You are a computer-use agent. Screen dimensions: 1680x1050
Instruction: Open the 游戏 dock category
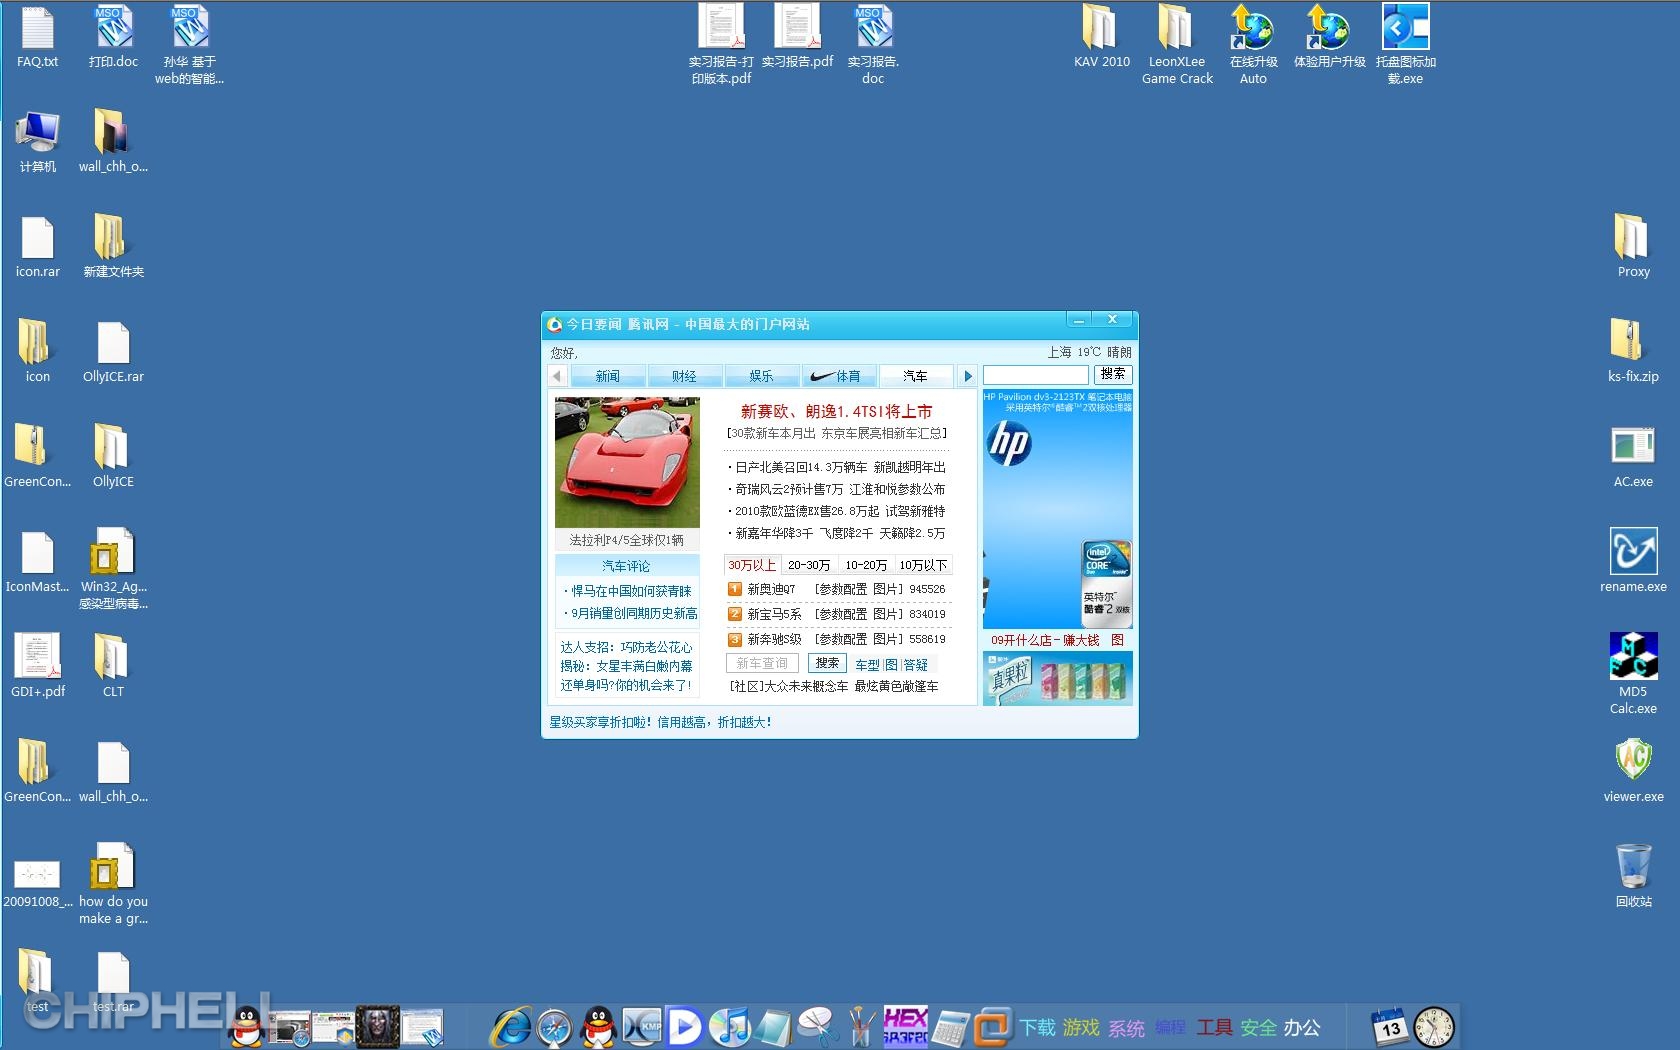[x=1081, y=1028]
